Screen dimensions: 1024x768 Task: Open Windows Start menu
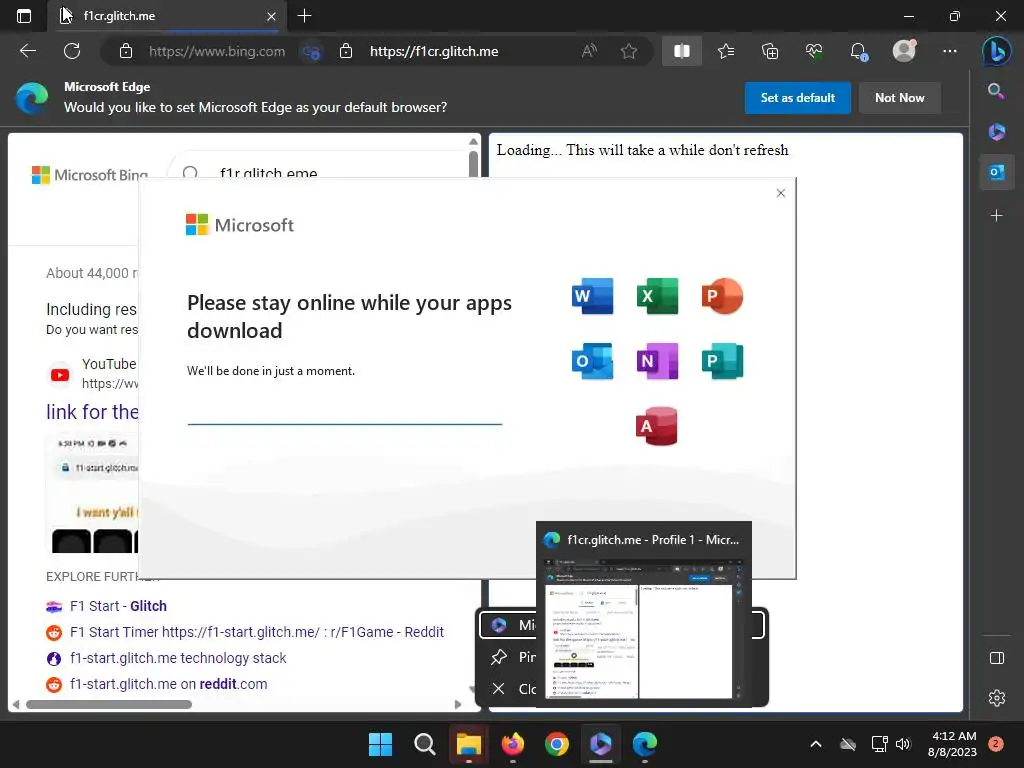click(x=380, y=744)
